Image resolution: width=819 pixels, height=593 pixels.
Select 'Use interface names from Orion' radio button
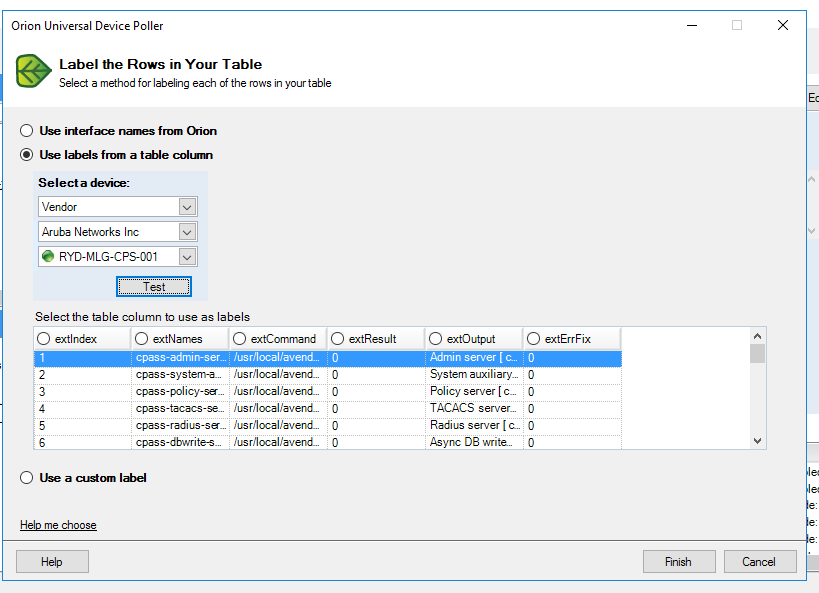tap(27, 131)
